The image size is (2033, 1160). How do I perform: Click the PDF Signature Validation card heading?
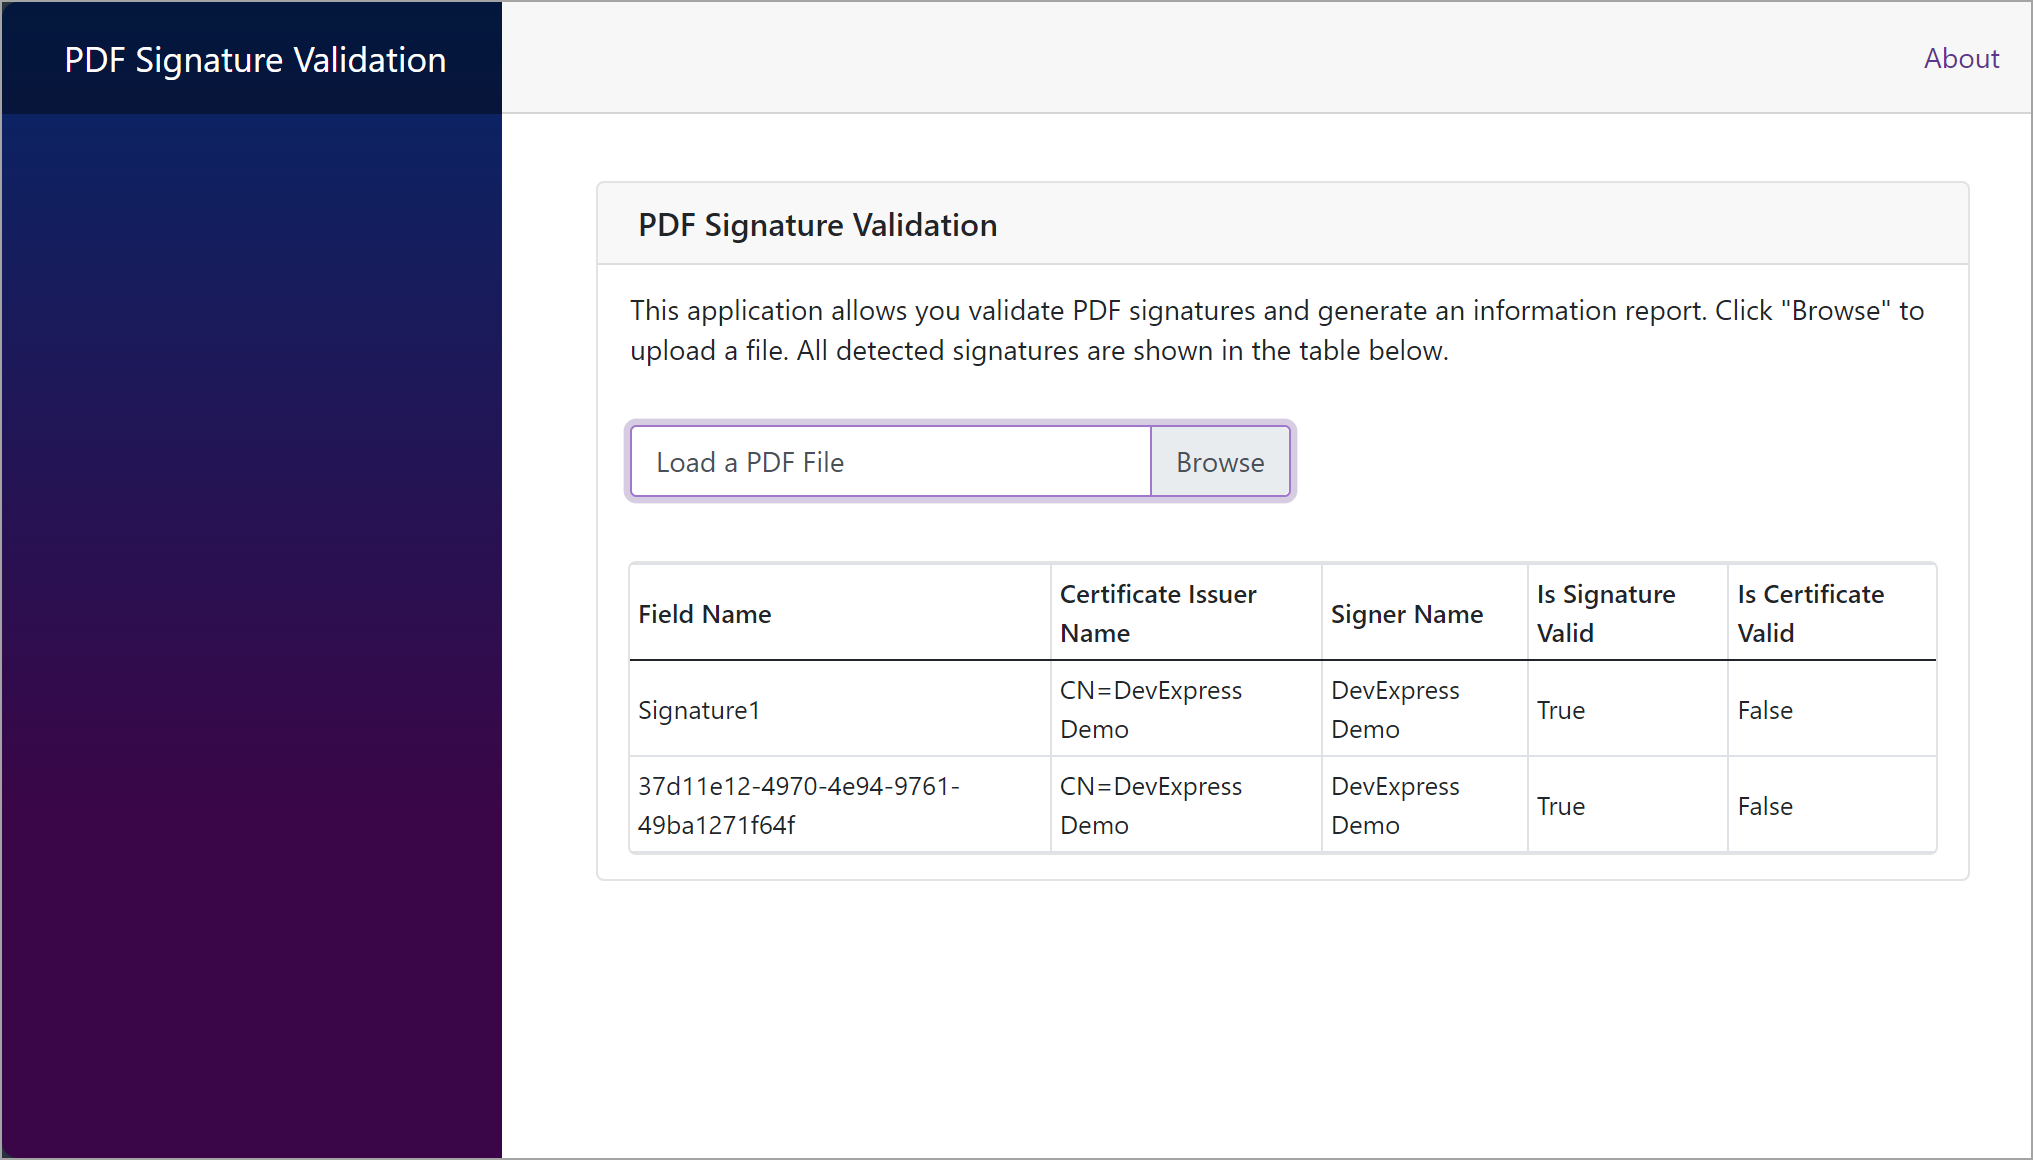817,225
